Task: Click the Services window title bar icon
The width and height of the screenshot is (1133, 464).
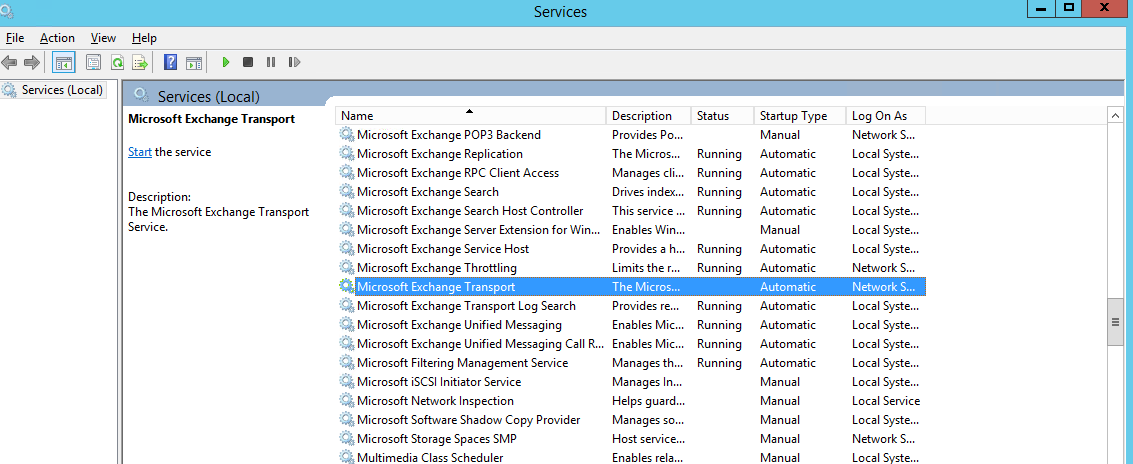Action: pos(8,10)
